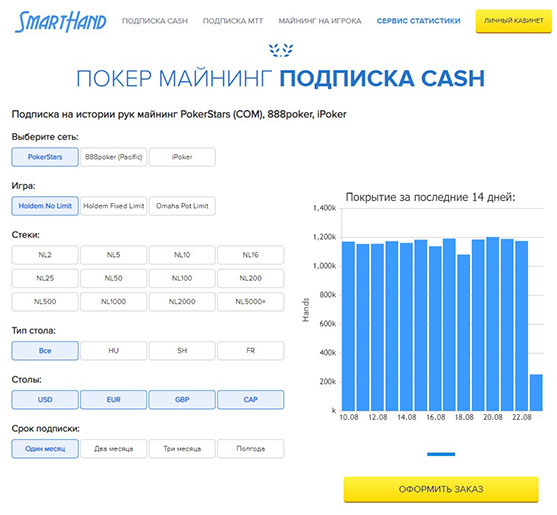Screen dimensions: 557x515
Task: Toggle the NL5 stake
Action: tap(114, 255)
